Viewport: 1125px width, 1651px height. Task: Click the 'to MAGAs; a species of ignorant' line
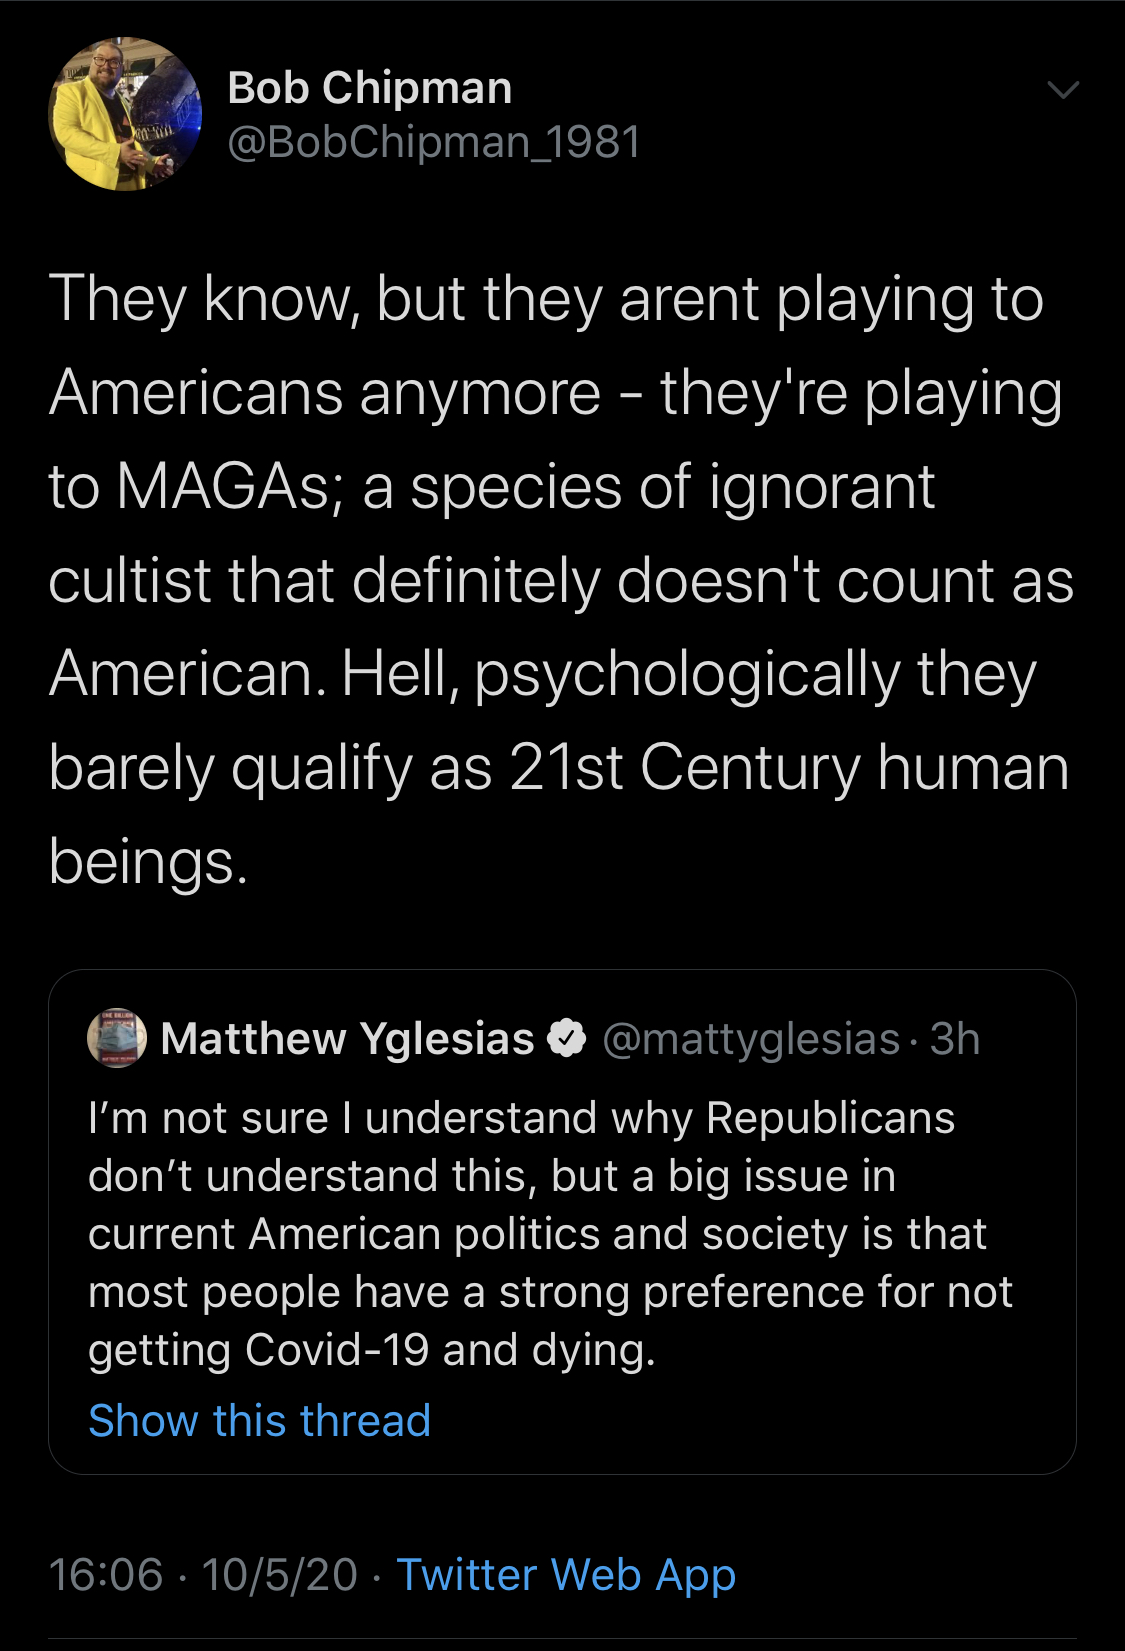point(492,487)
